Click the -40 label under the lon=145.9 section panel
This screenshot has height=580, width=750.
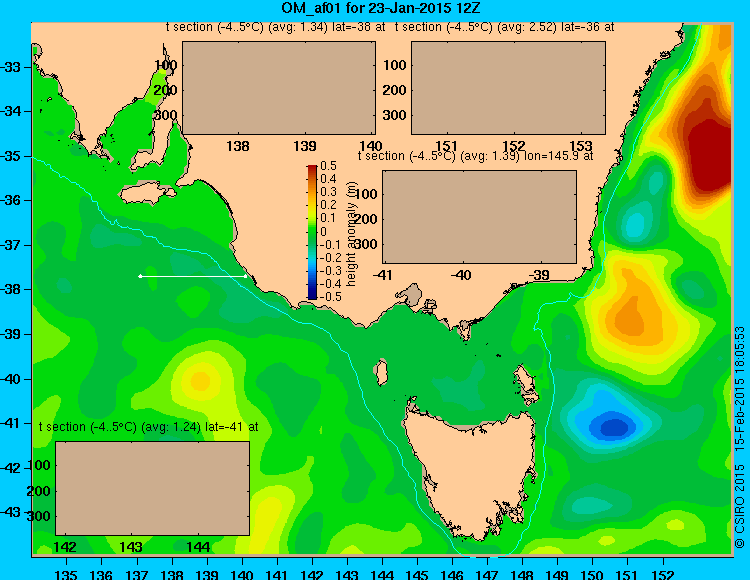pos(461,275)
